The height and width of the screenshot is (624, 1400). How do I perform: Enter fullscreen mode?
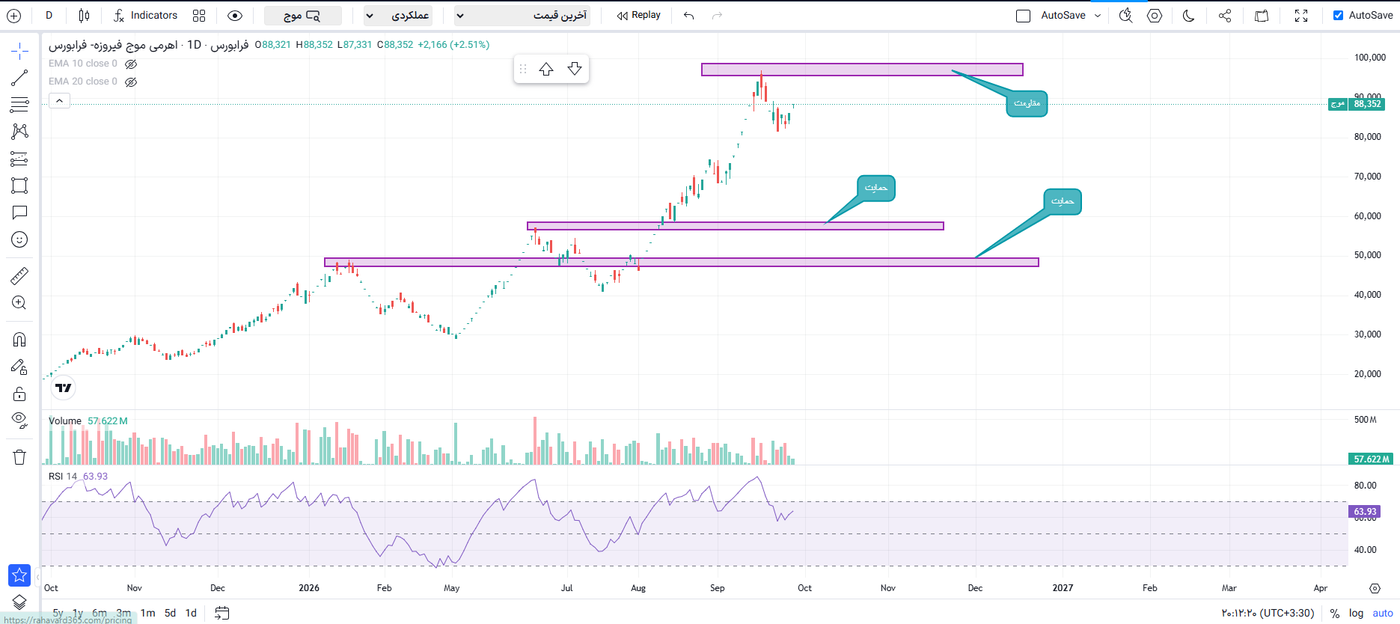pyautogui.click(x=1301, y=16)
